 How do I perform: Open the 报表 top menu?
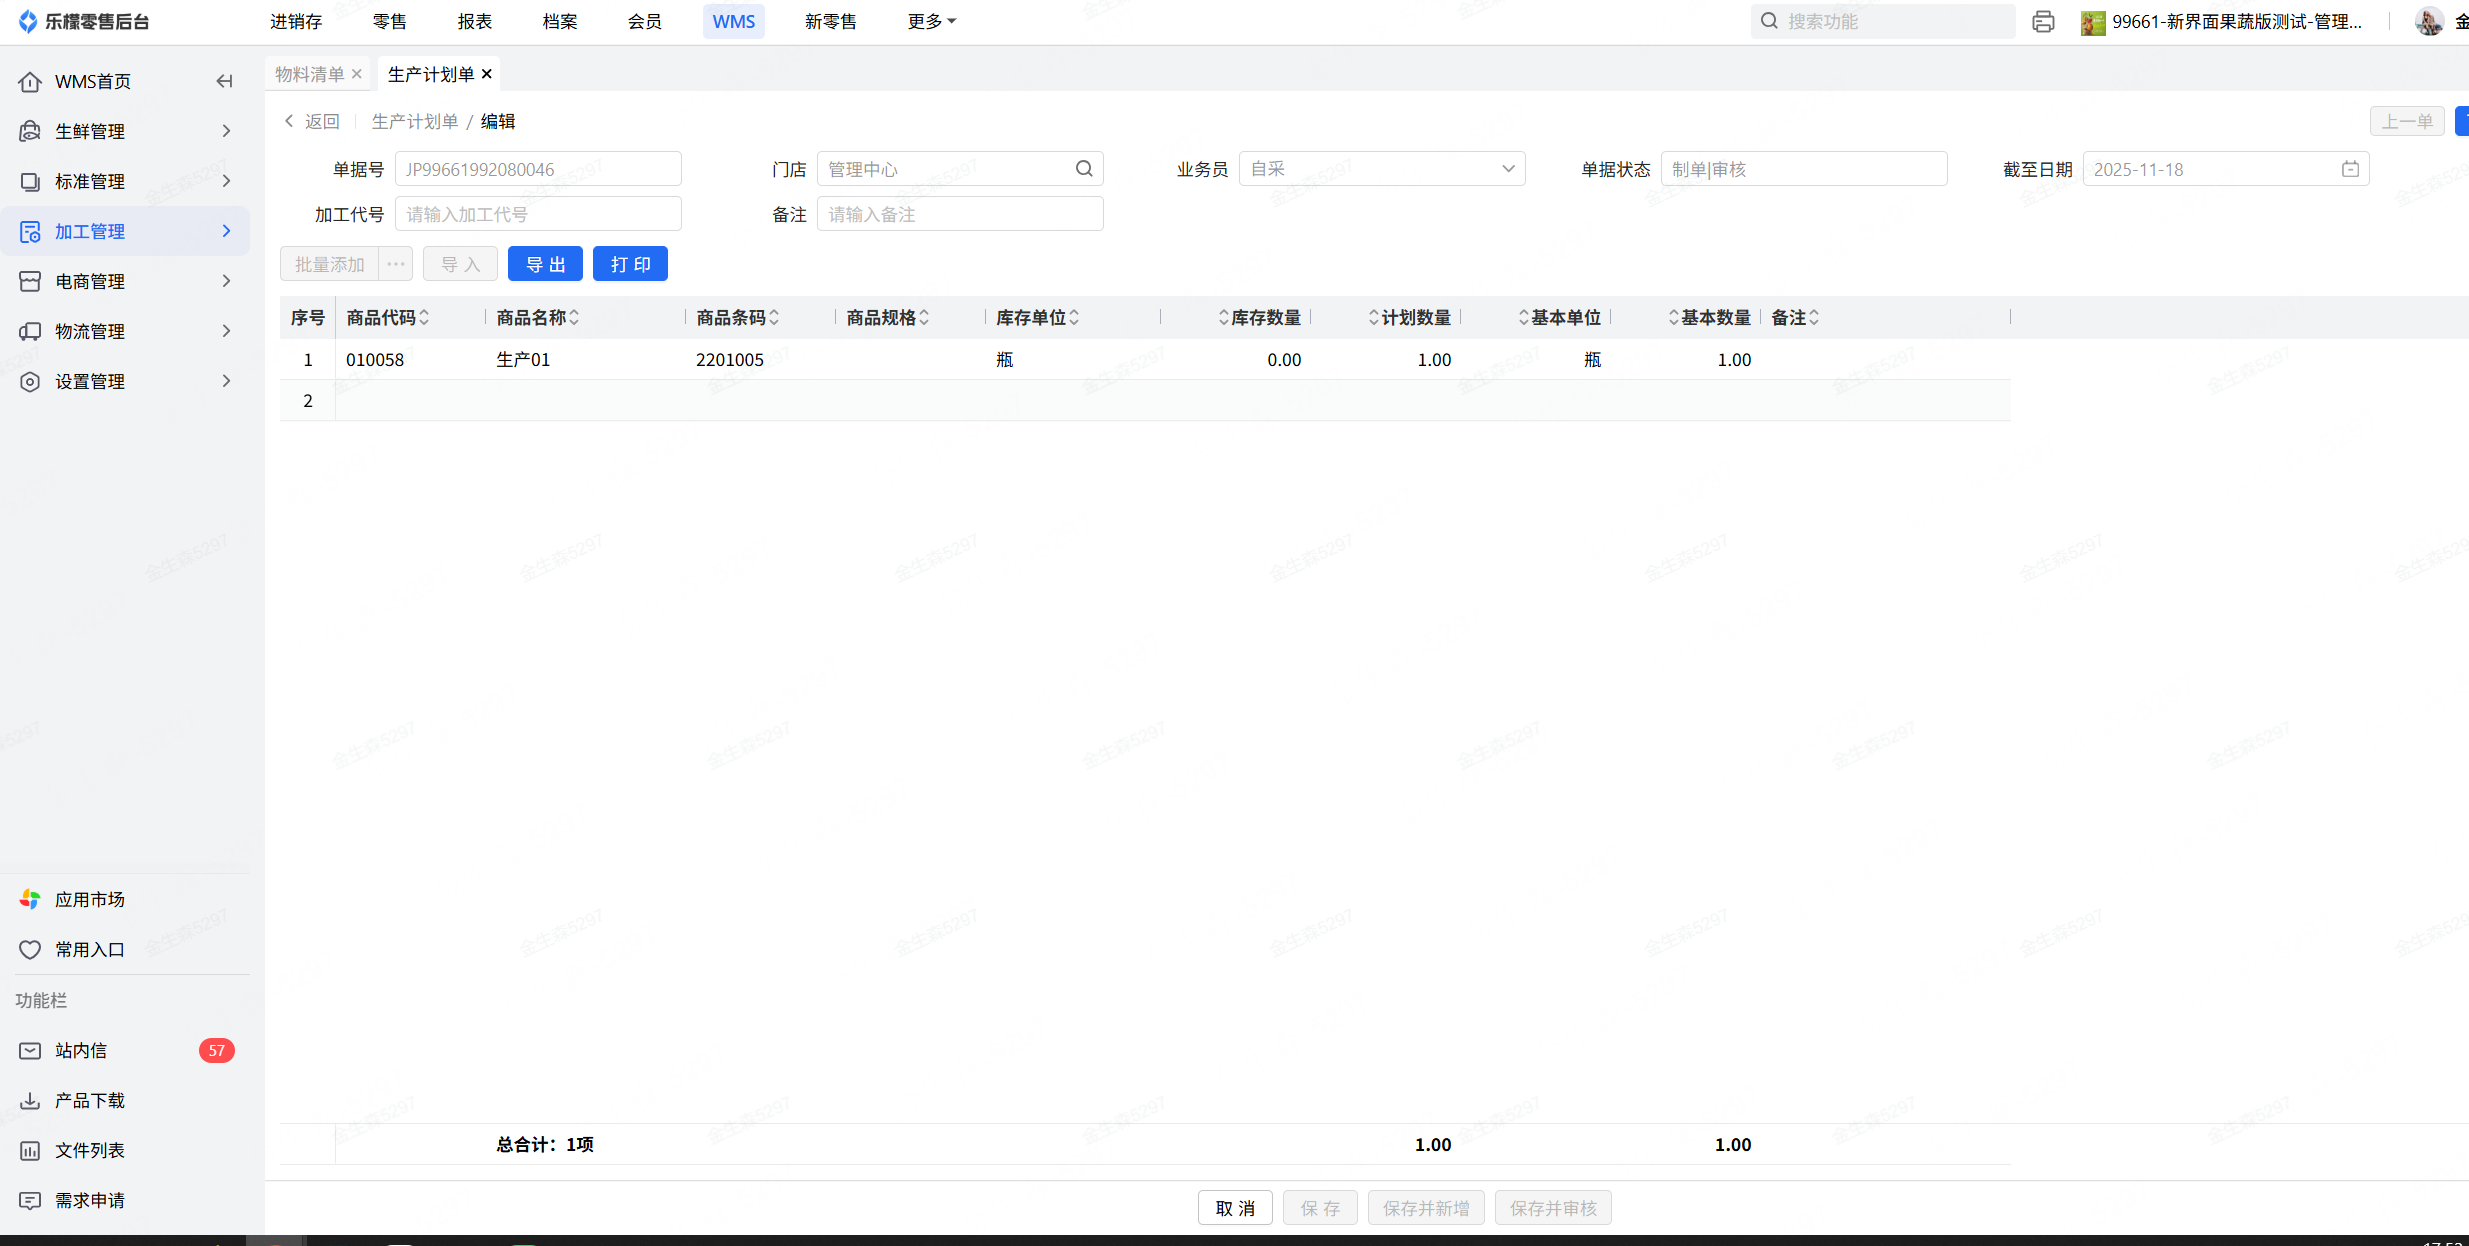click(x=474, y=21)
